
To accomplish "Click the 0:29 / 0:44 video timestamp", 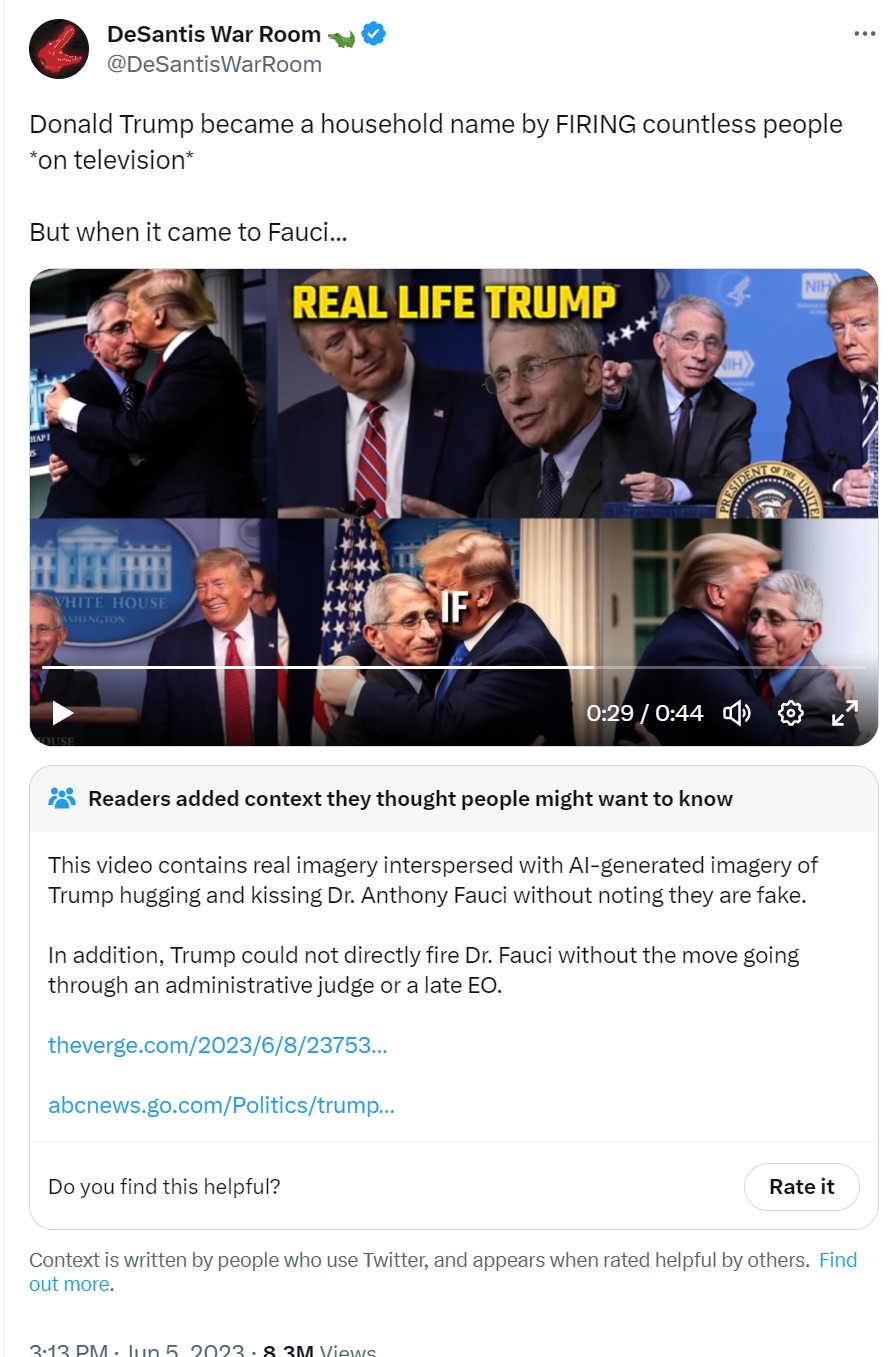I will click(x=645, y=713).
